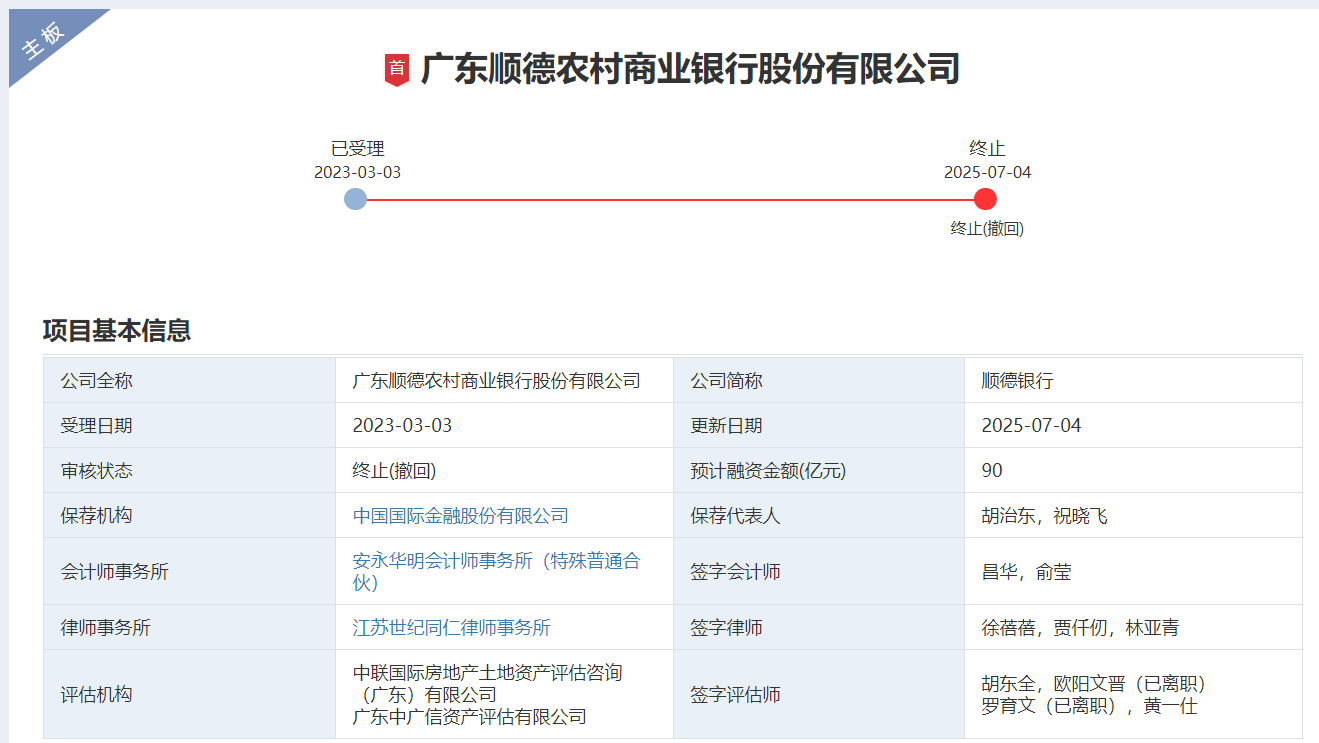Click the 保荐机构 label cell
Screen dimensions: 1319x743
click(190, 515)
